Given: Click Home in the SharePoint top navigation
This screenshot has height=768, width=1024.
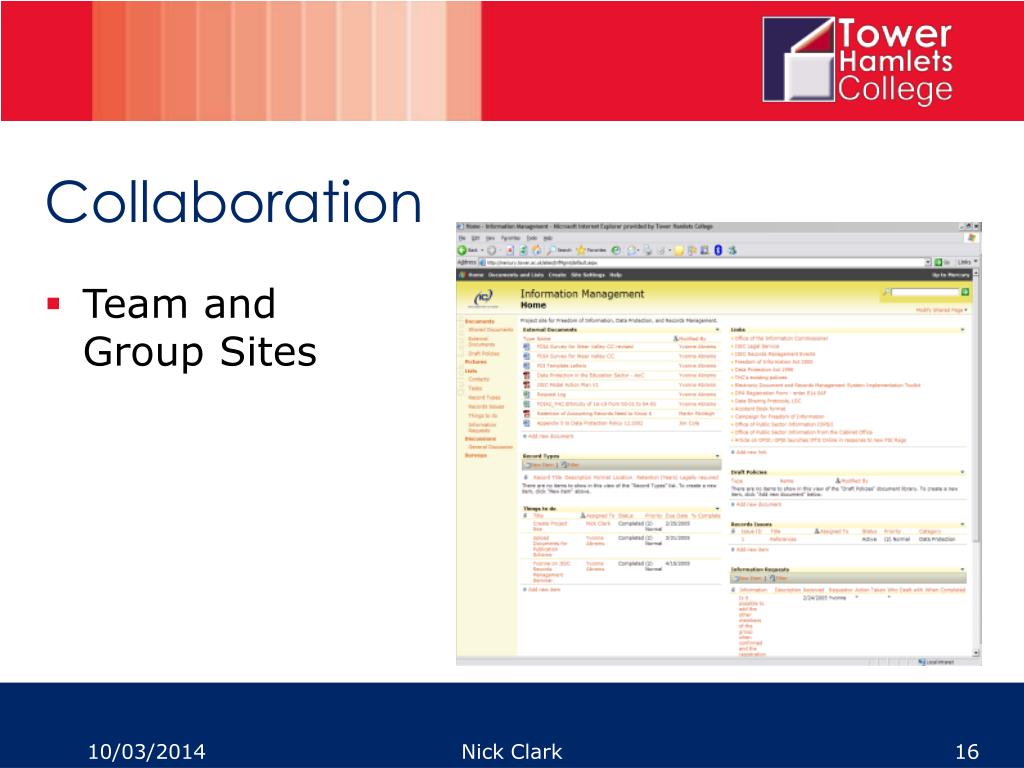Looking at the screenshot, I should (476, 275).
